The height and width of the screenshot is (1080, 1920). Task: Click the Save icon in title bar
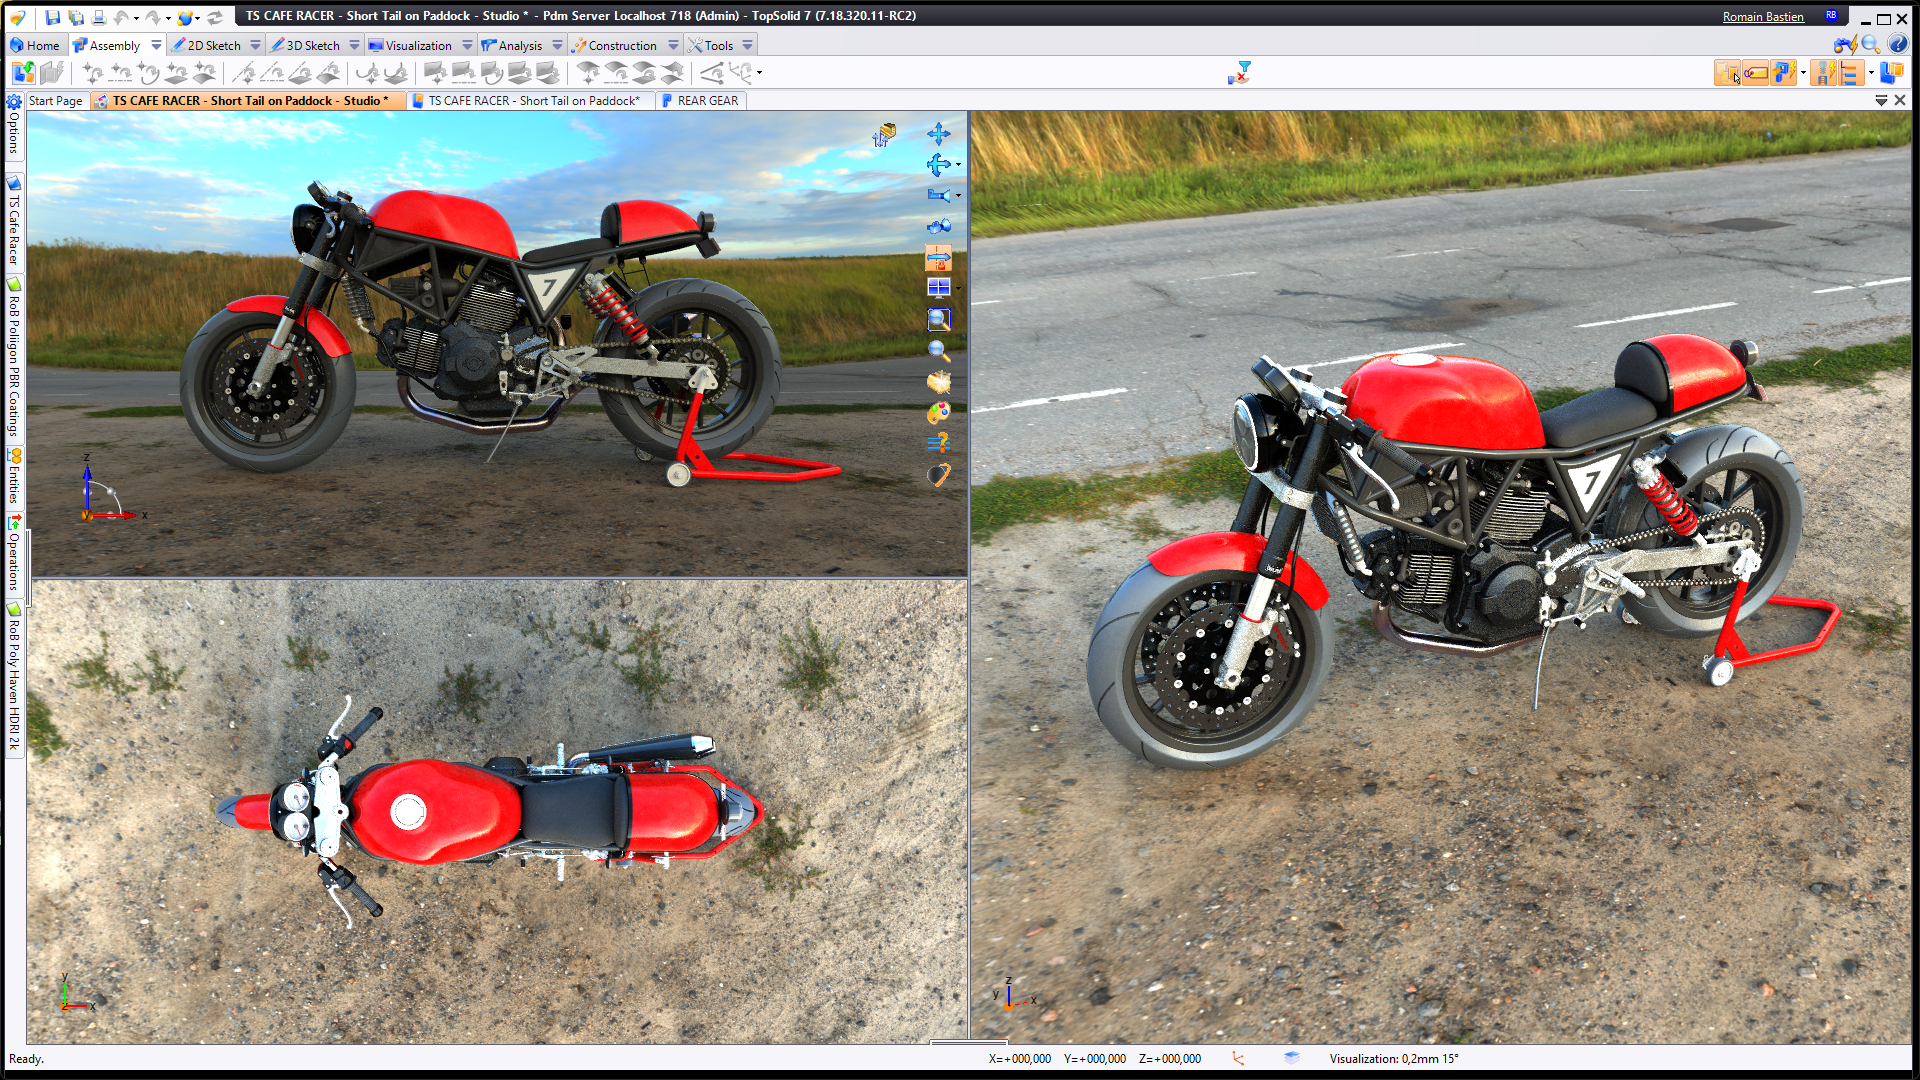[53, 17]
